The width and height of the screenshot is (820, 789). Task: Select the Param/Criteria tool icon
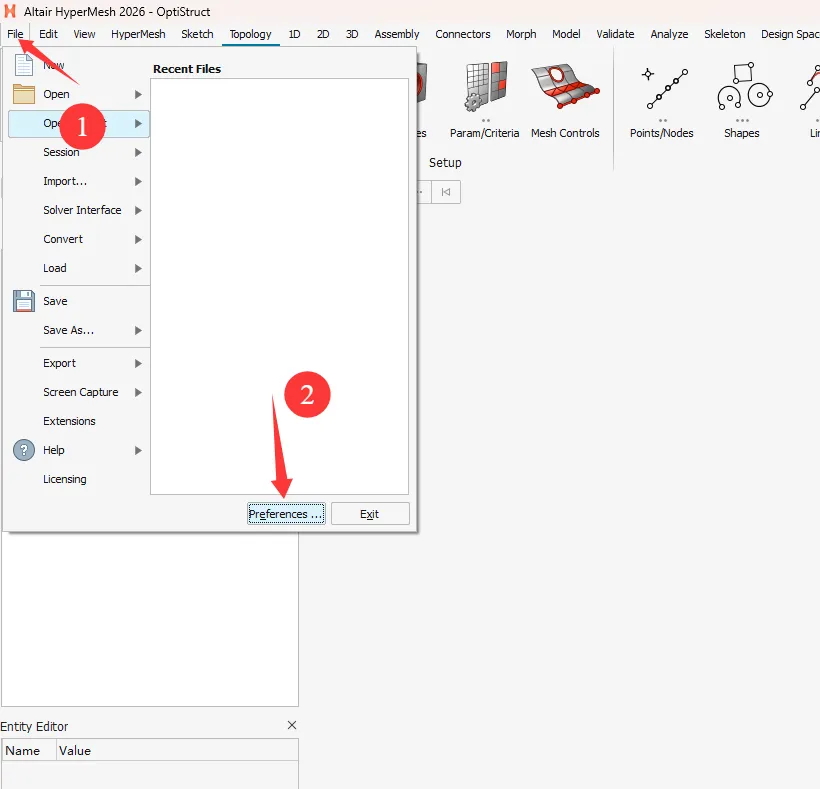tap(485, 87)
